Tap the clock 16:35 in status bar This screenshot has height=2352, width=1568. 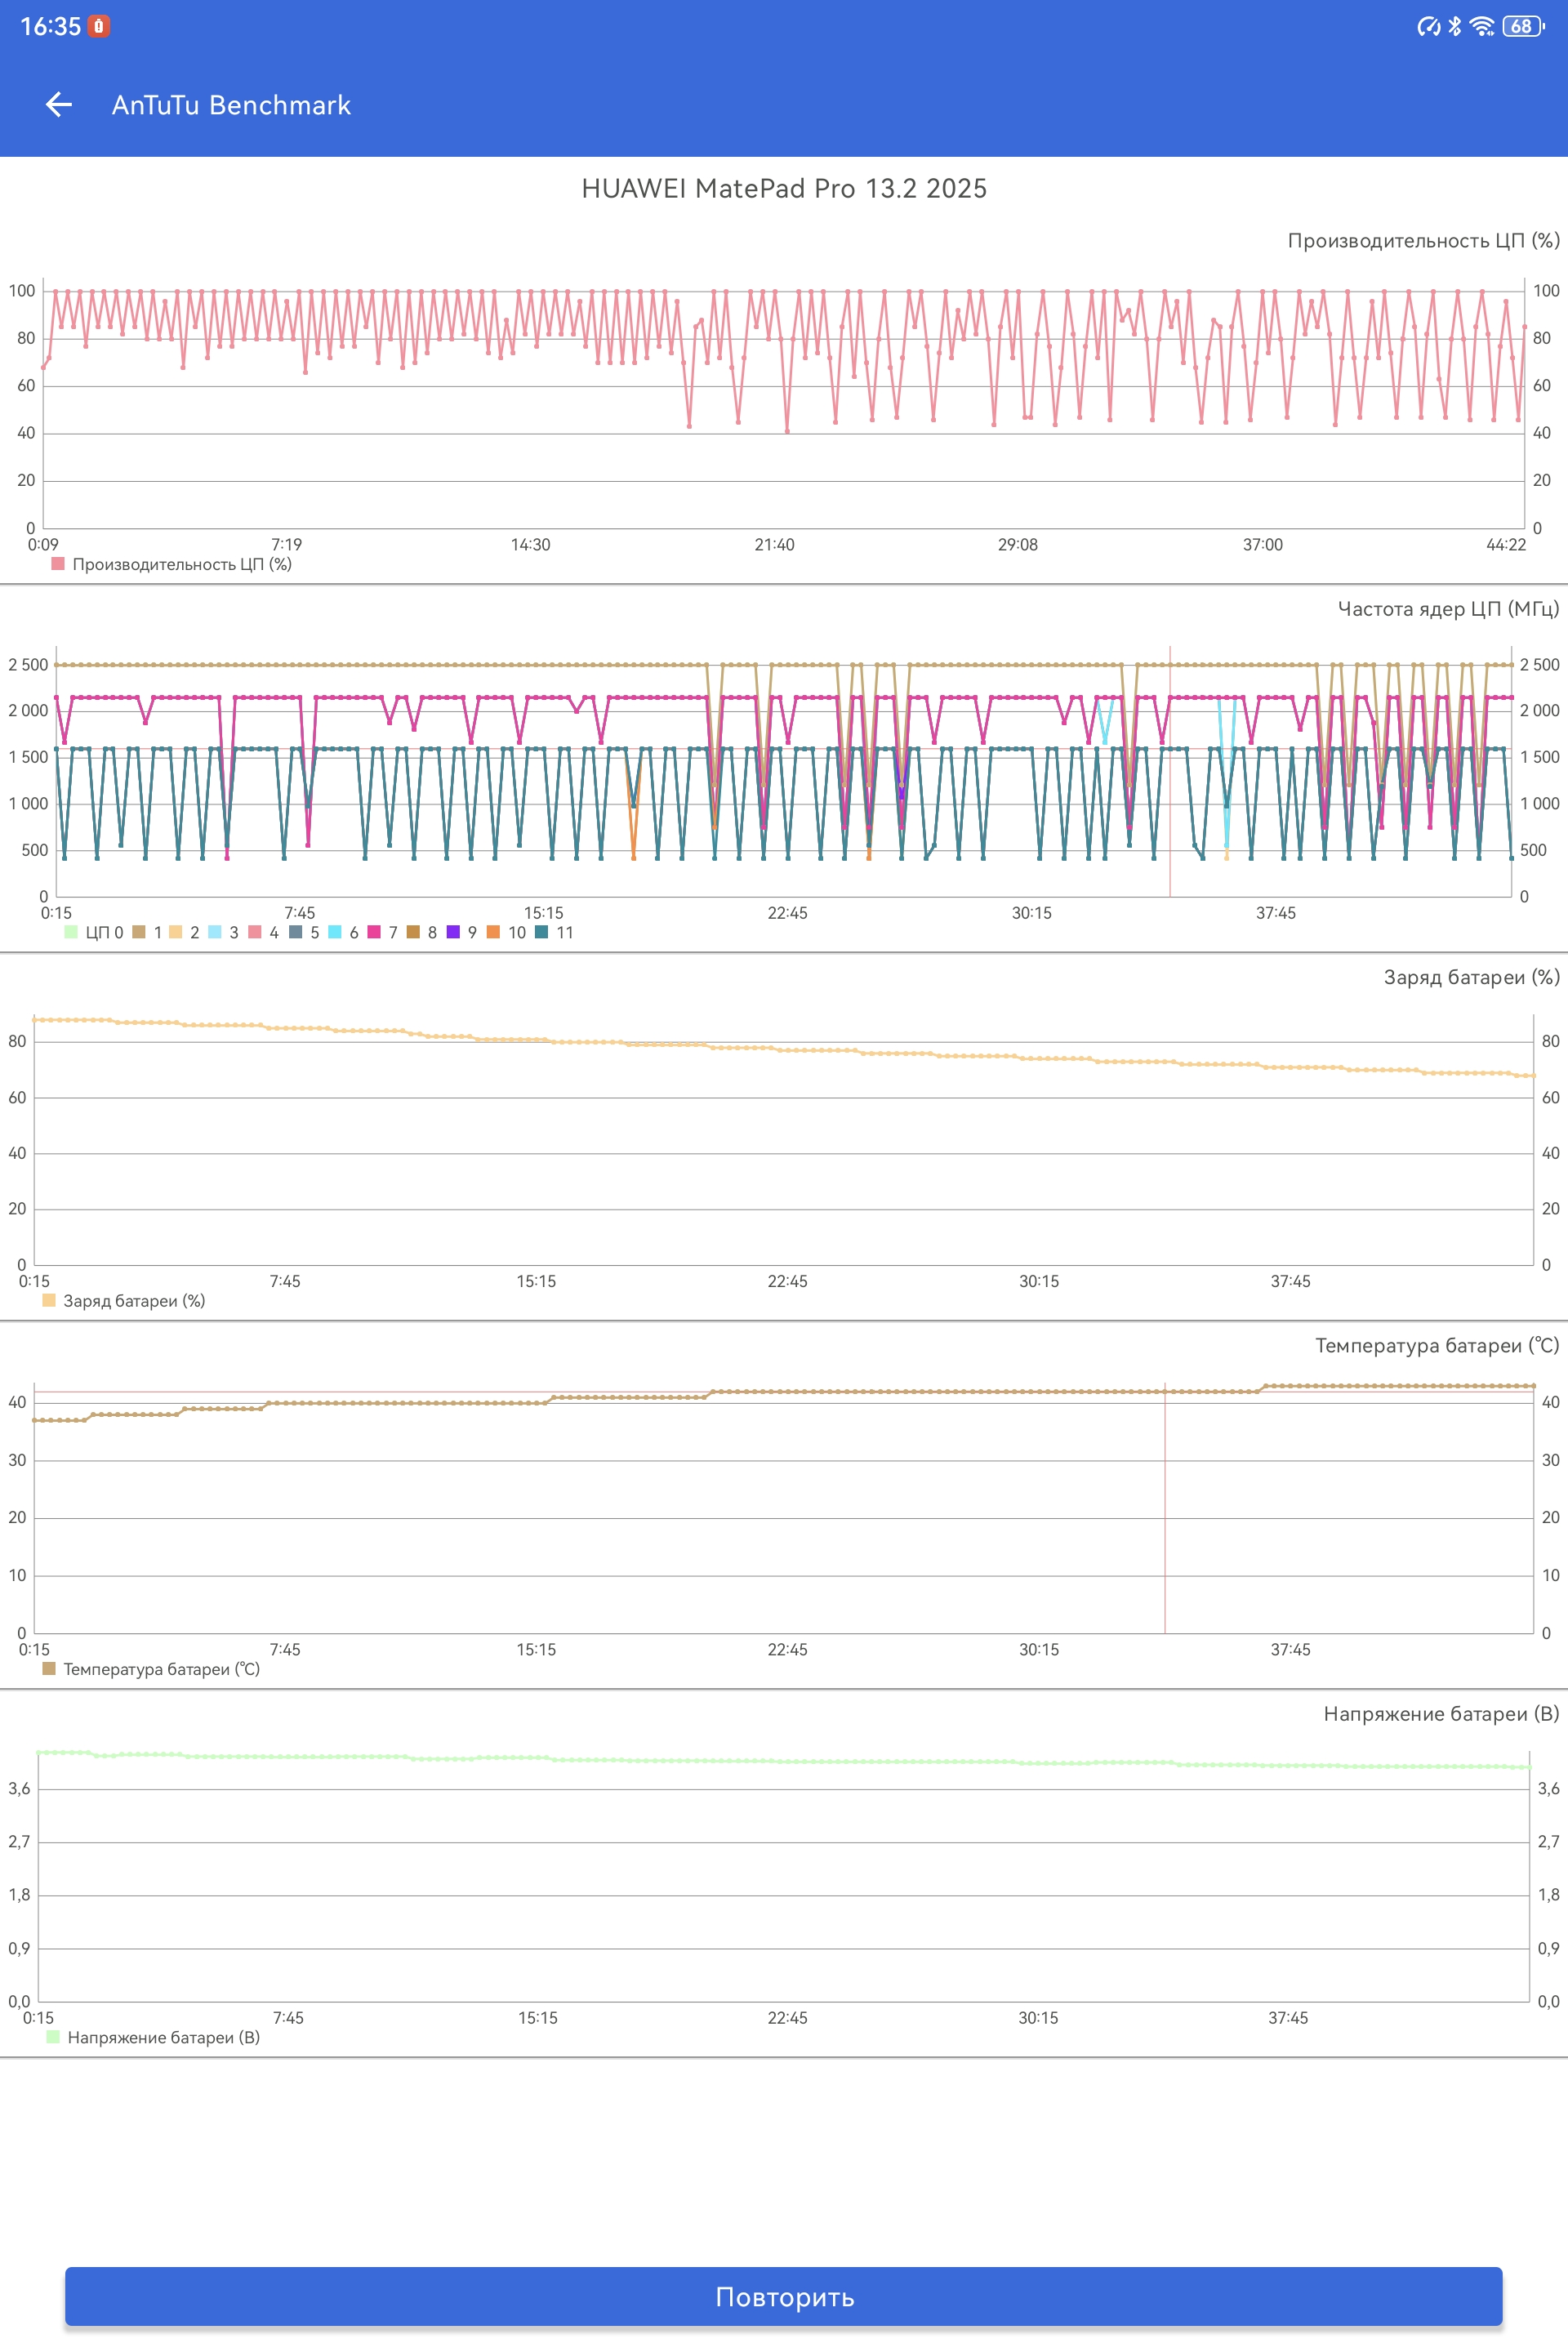pyautogui.click(x=50, y=27)
